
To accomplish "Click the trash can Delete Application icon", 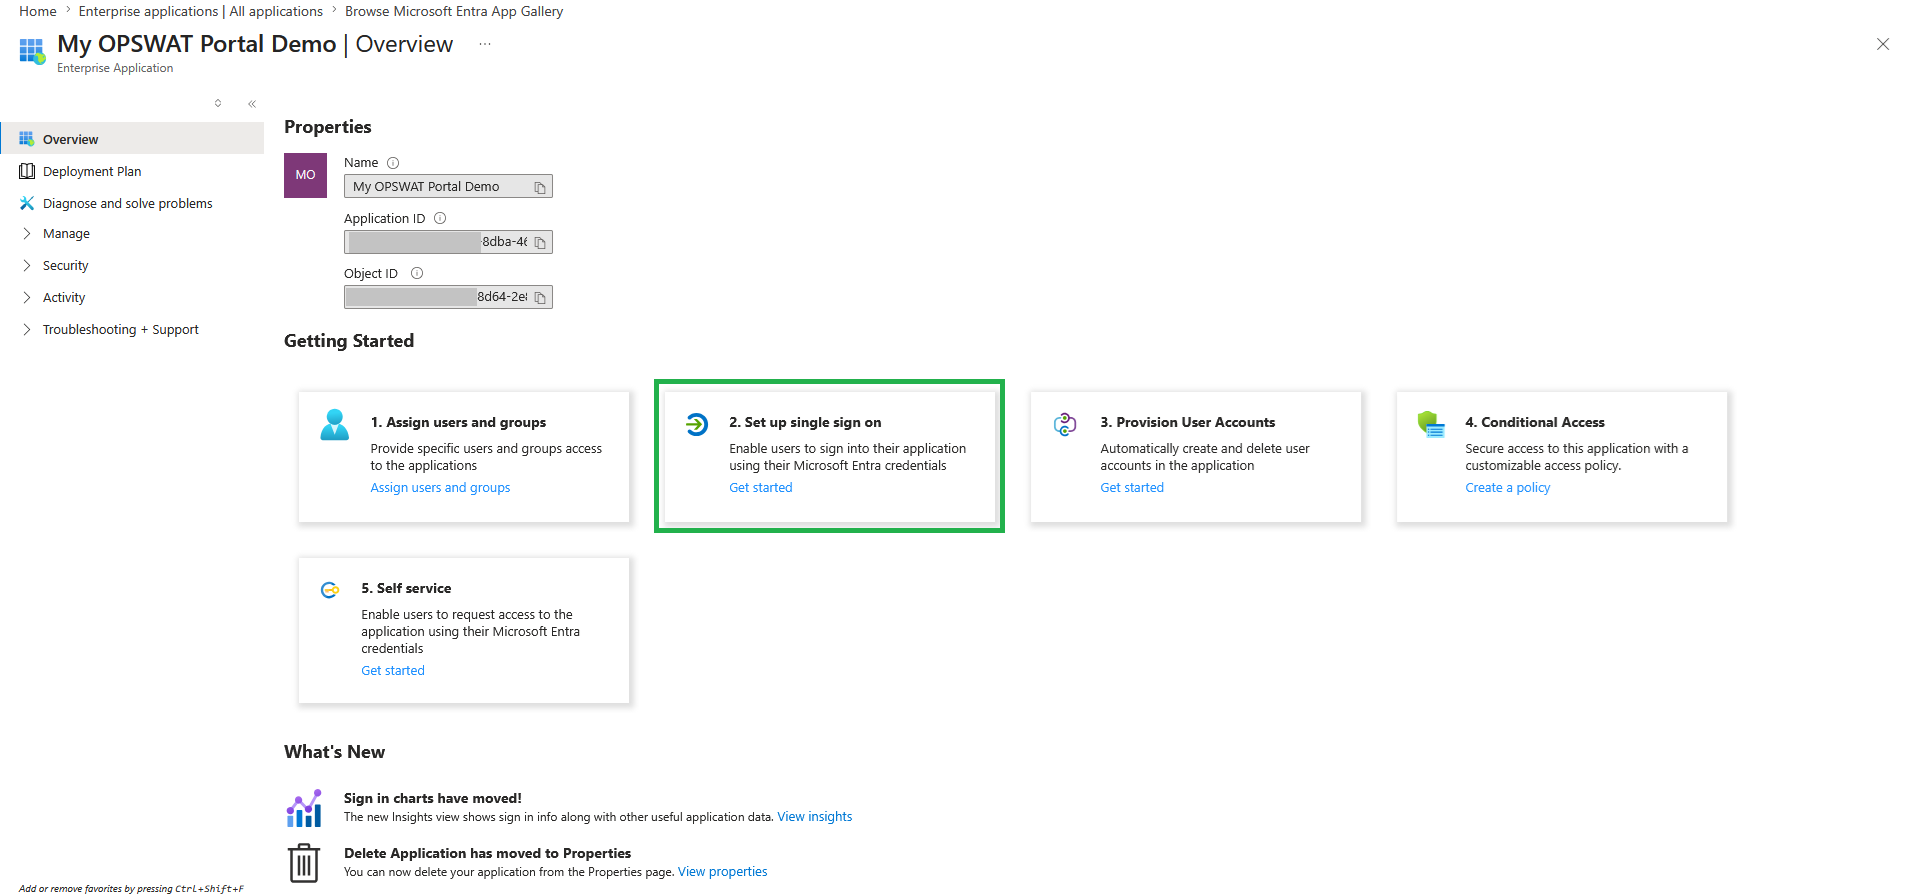I will (304, 862).
